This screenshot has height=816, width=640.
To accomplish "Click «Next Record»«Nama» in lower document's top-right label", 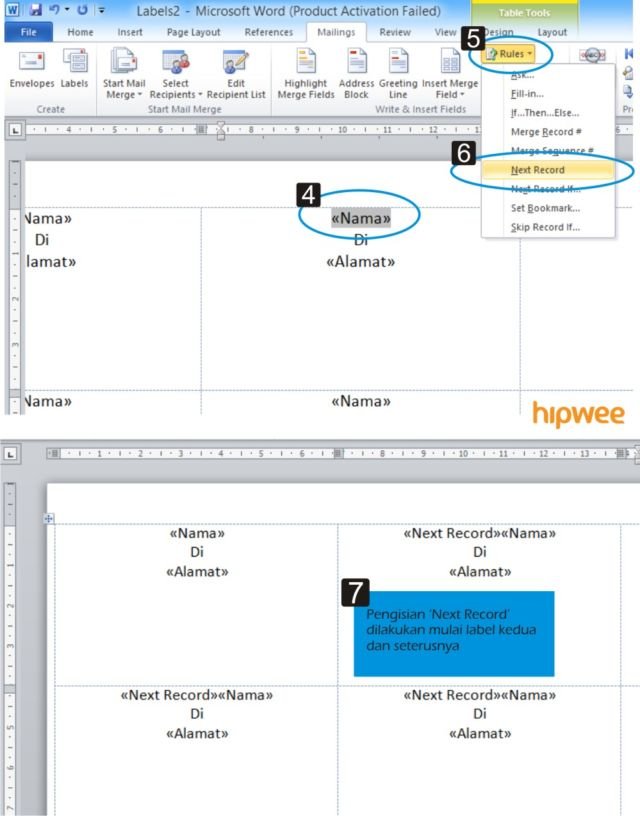I will (x=479, y=533).
